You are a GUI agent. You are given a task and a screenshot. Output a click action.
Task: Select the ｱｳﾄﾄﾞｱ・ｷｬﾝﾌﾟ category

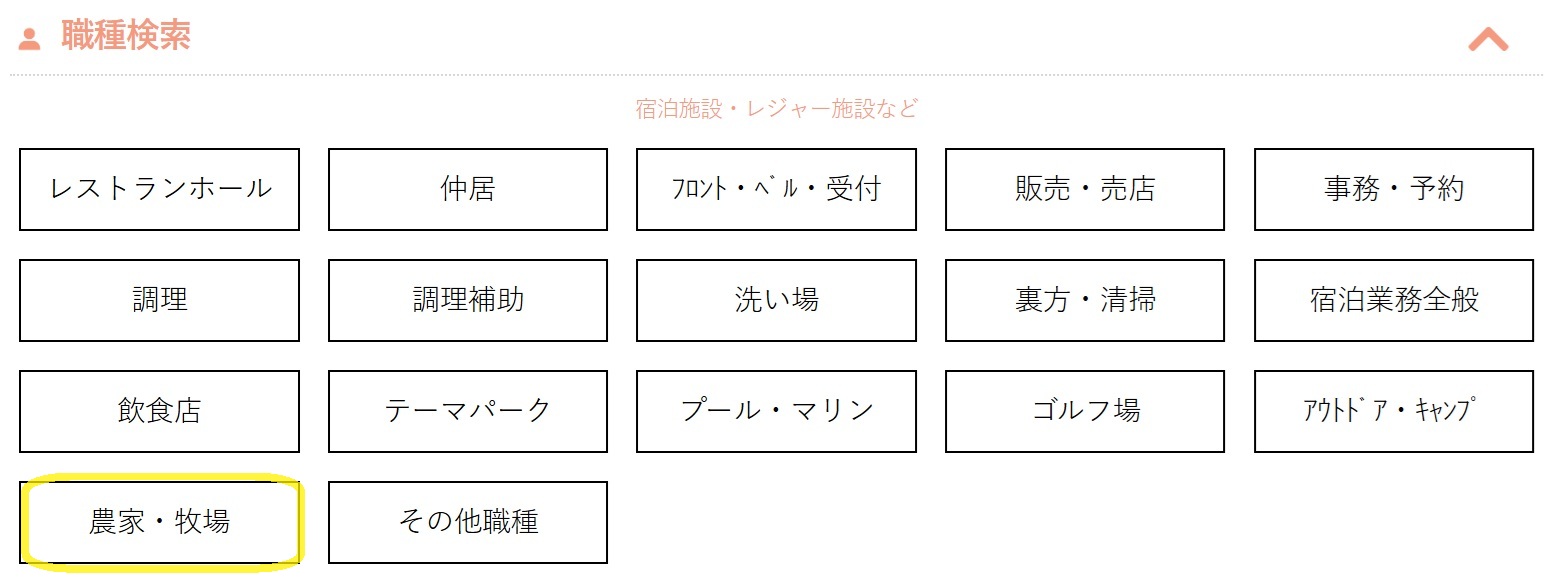[x=1394, y=411]
